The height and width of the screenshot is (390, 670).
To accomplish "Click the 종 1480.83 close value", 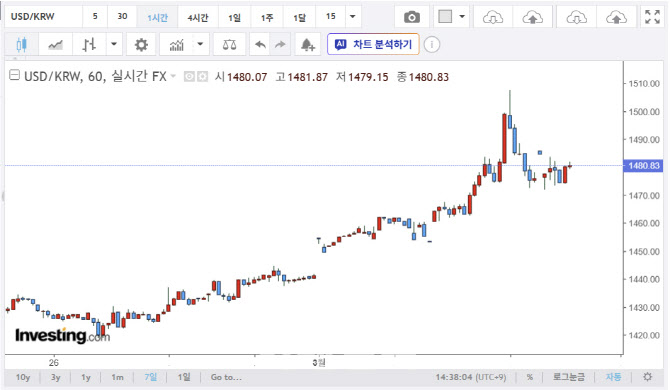I will (423, 77).
